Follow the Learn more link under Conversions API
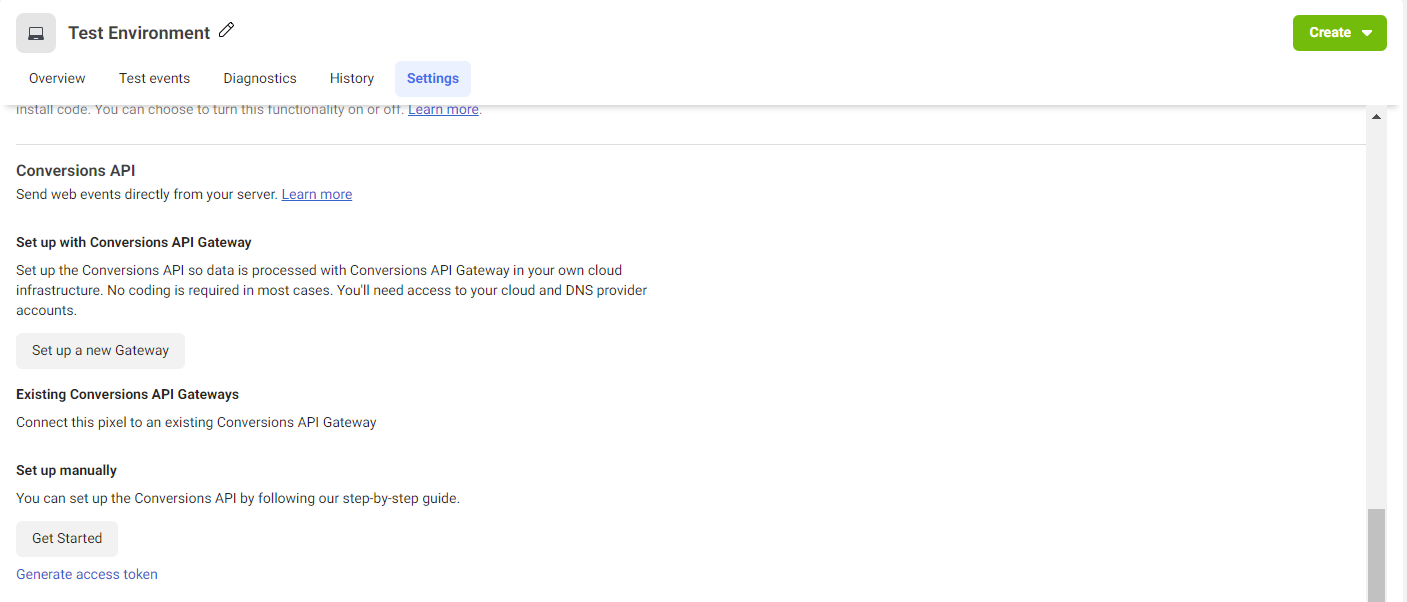 [317, 194]
